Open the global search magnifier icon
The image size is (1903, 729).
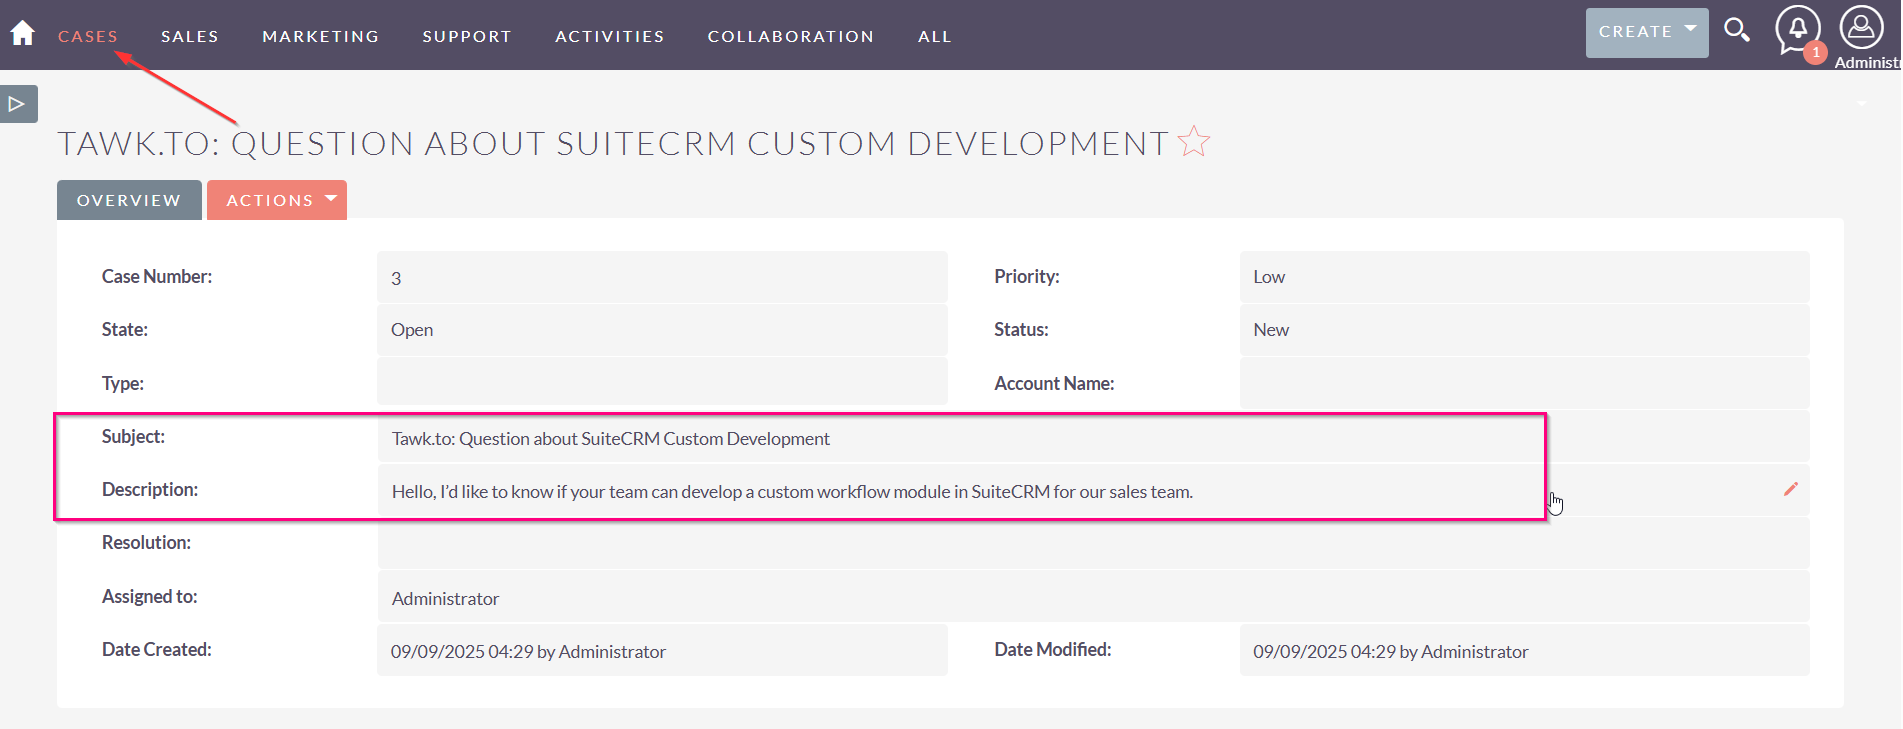(x=1737, y=30)
